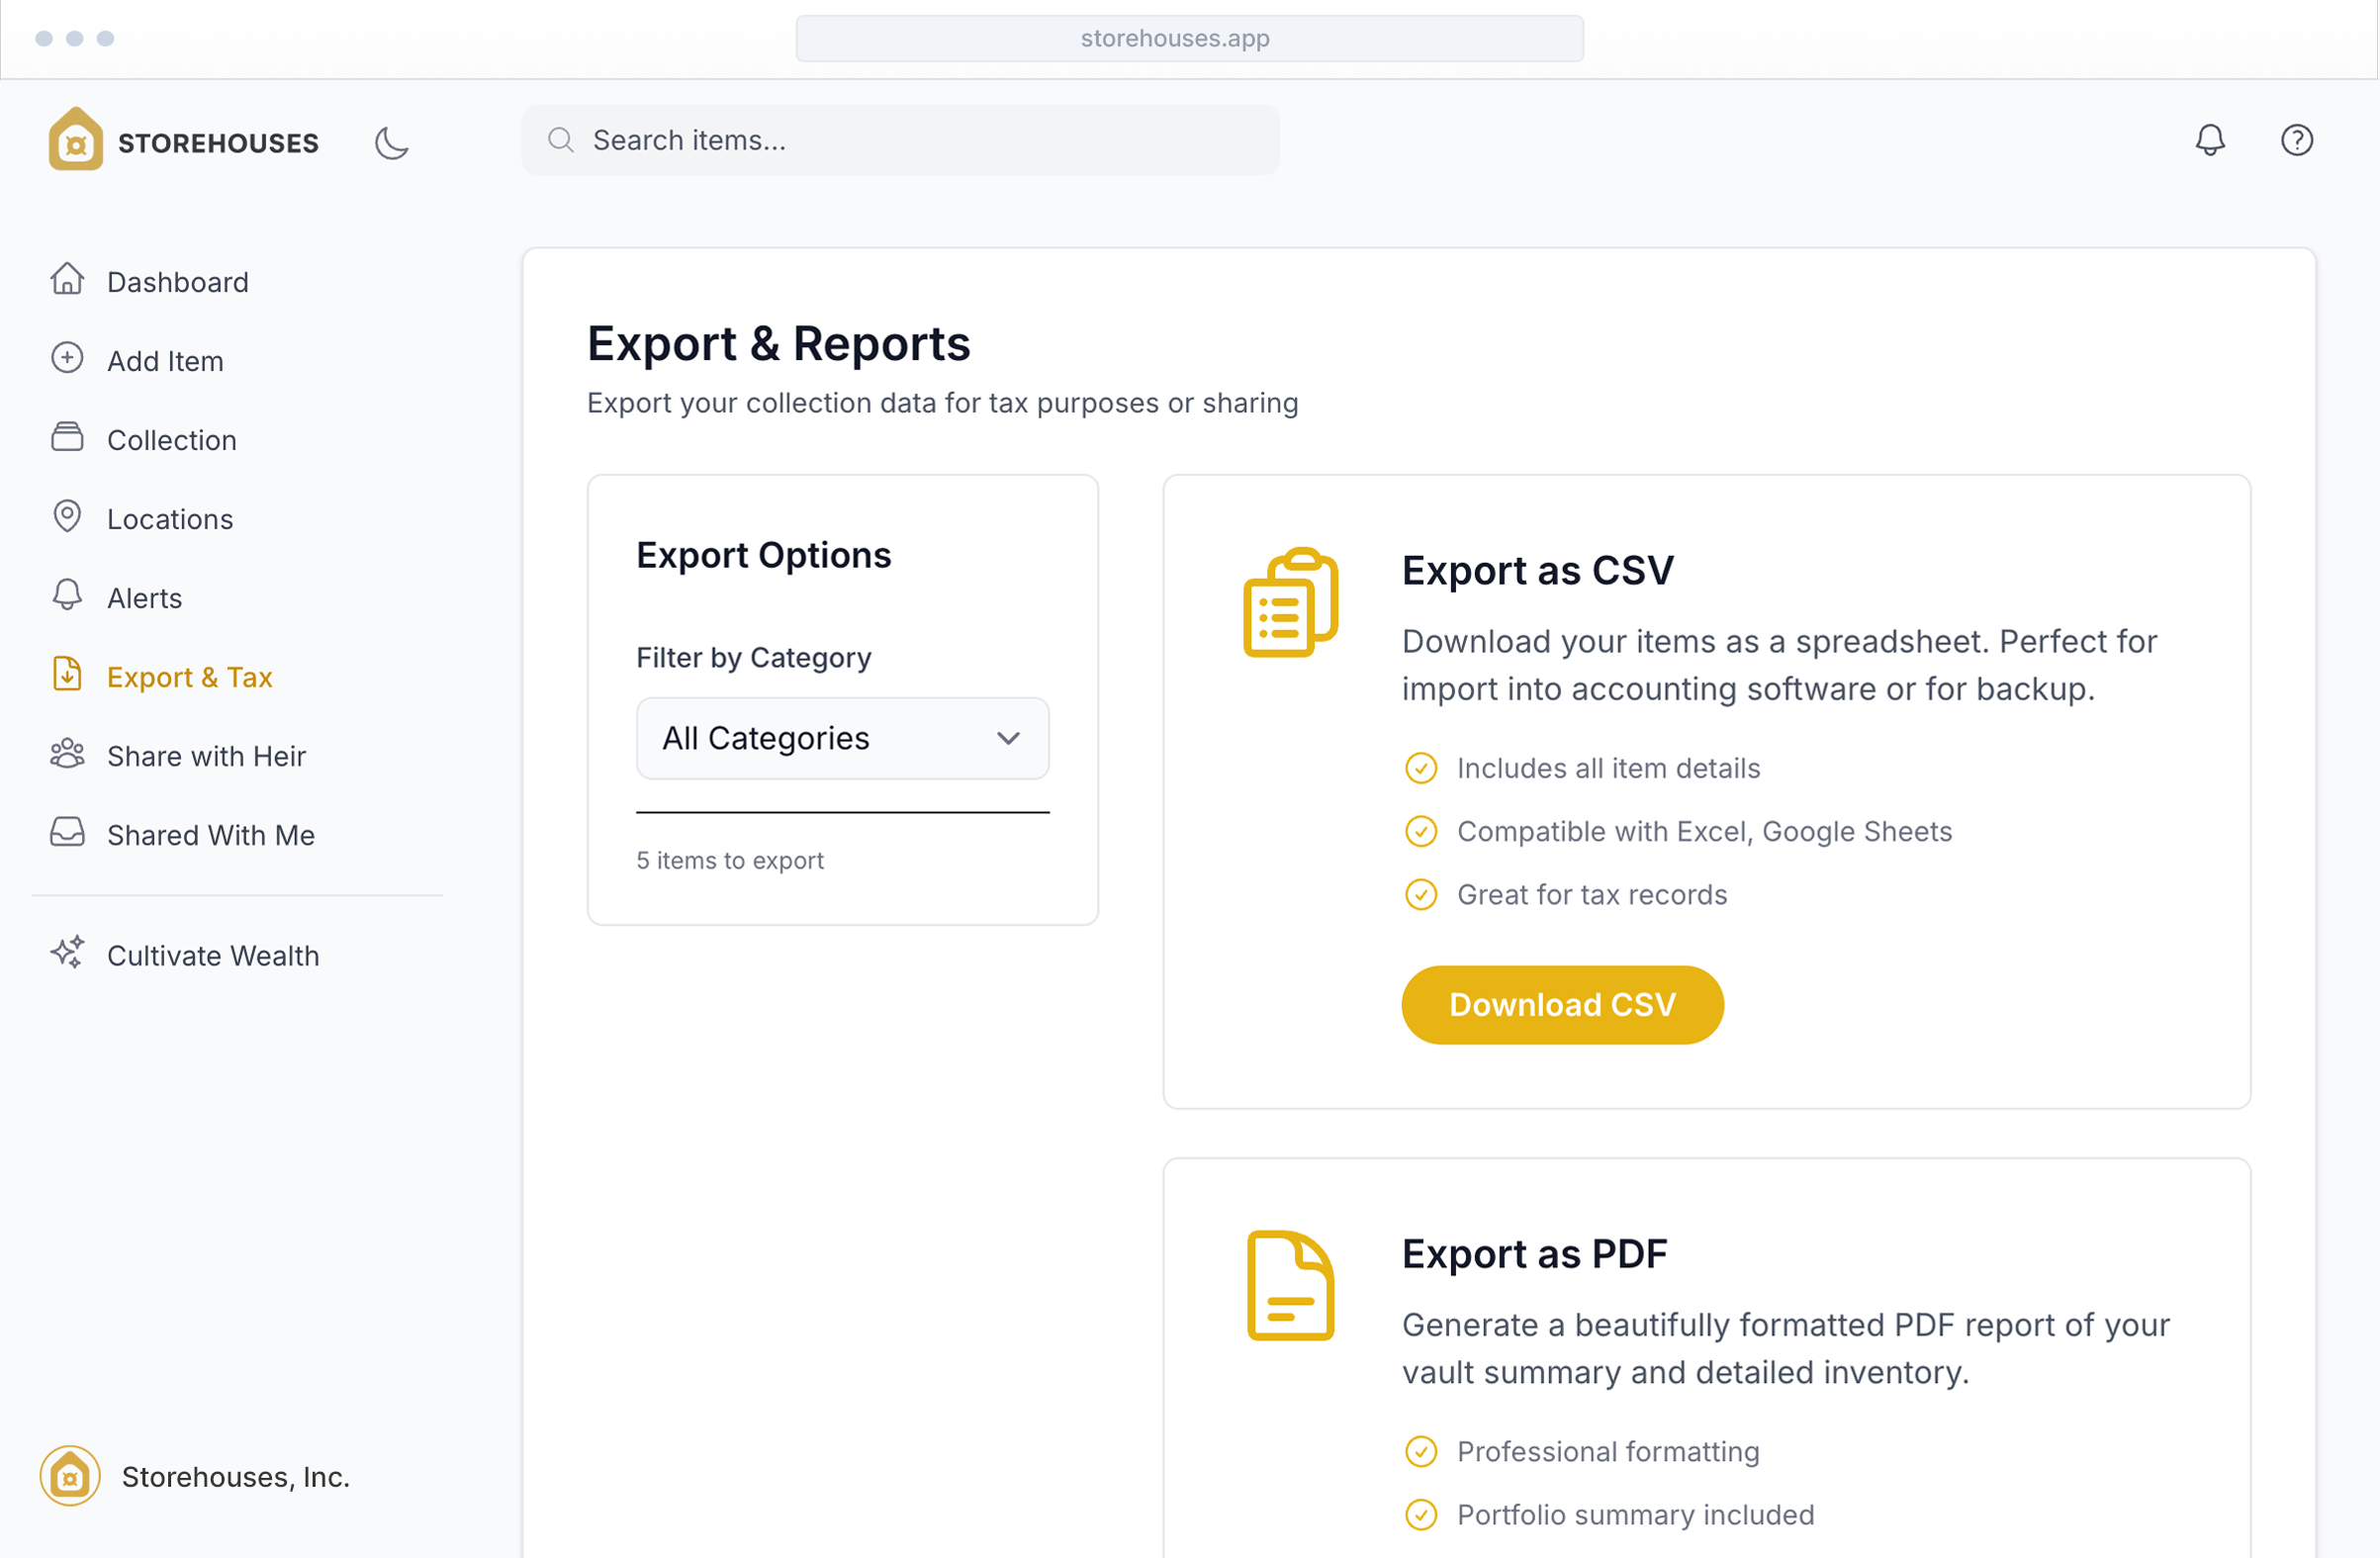The image size is (2380, 1558).
Task: Click the Cultivate Wealth sparkle icon
Action: pos(67,953)
